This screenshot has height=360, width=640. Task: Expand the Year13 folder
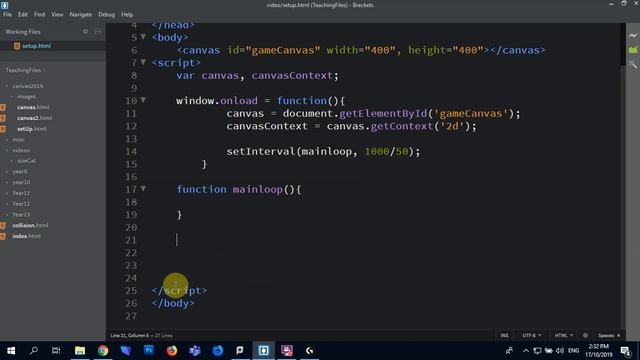point(7,215)
